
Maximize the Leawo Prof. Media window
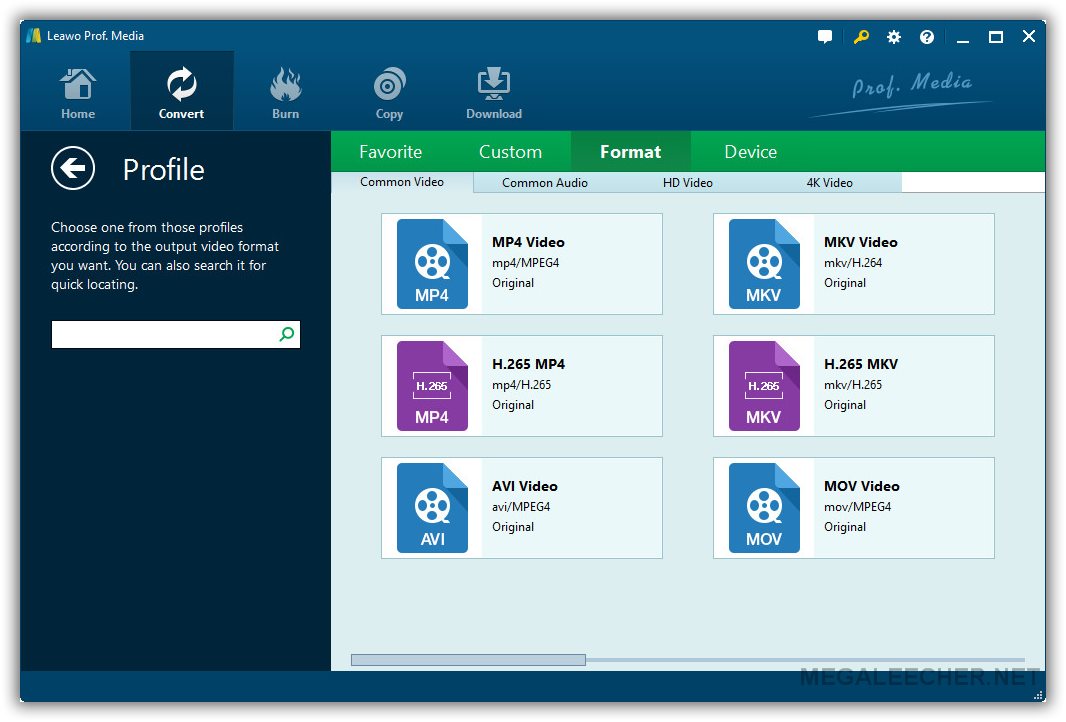(995, 37)
